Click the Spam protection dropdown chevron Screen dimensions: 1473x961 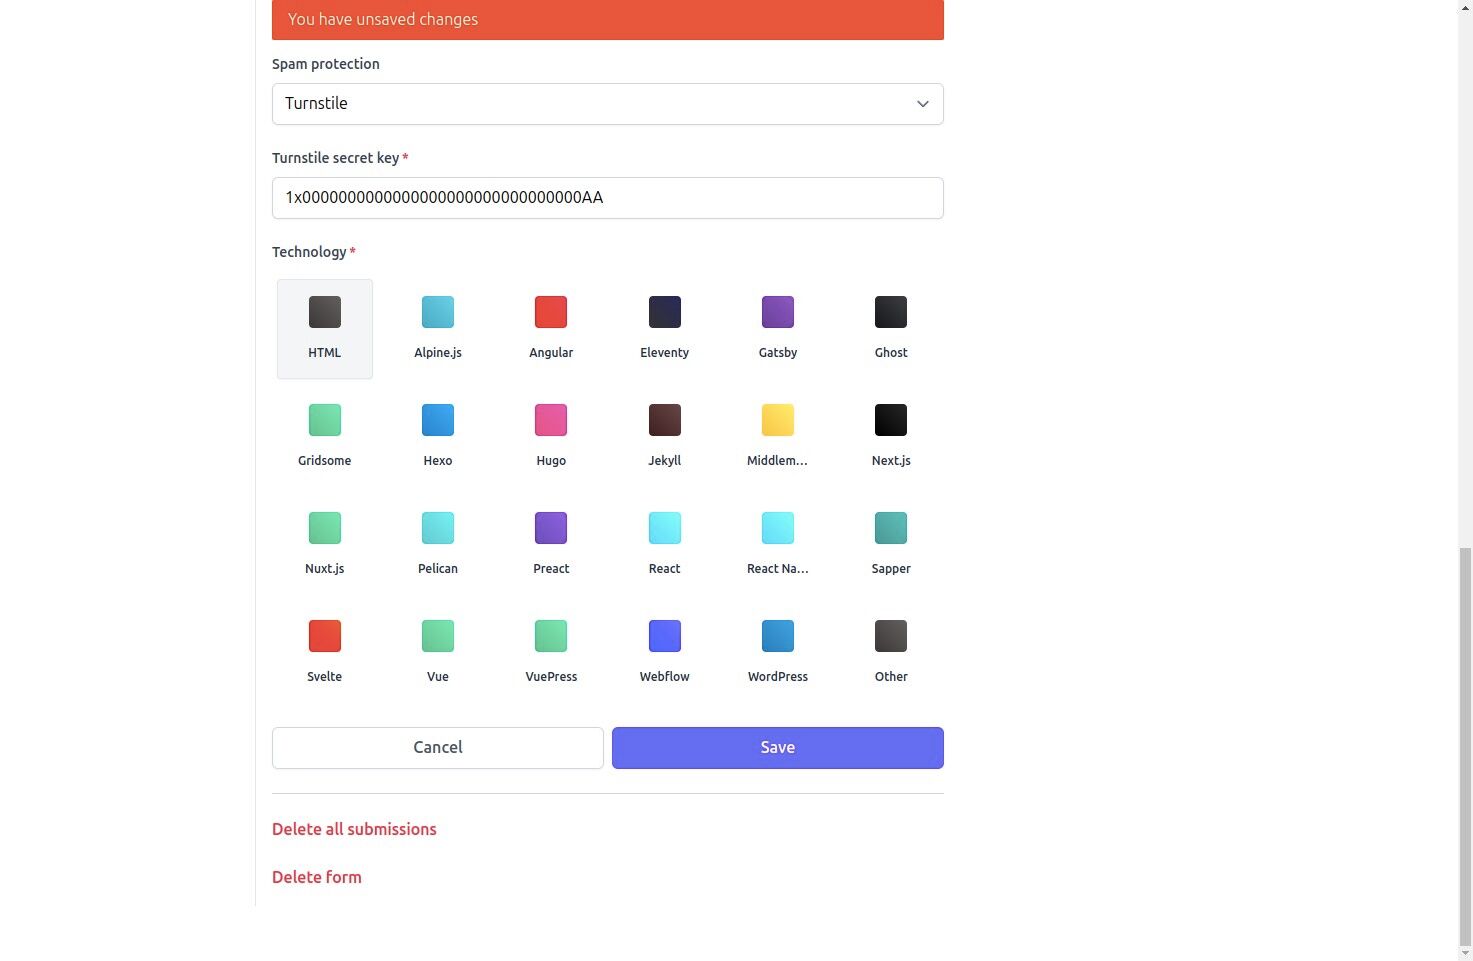921,103
